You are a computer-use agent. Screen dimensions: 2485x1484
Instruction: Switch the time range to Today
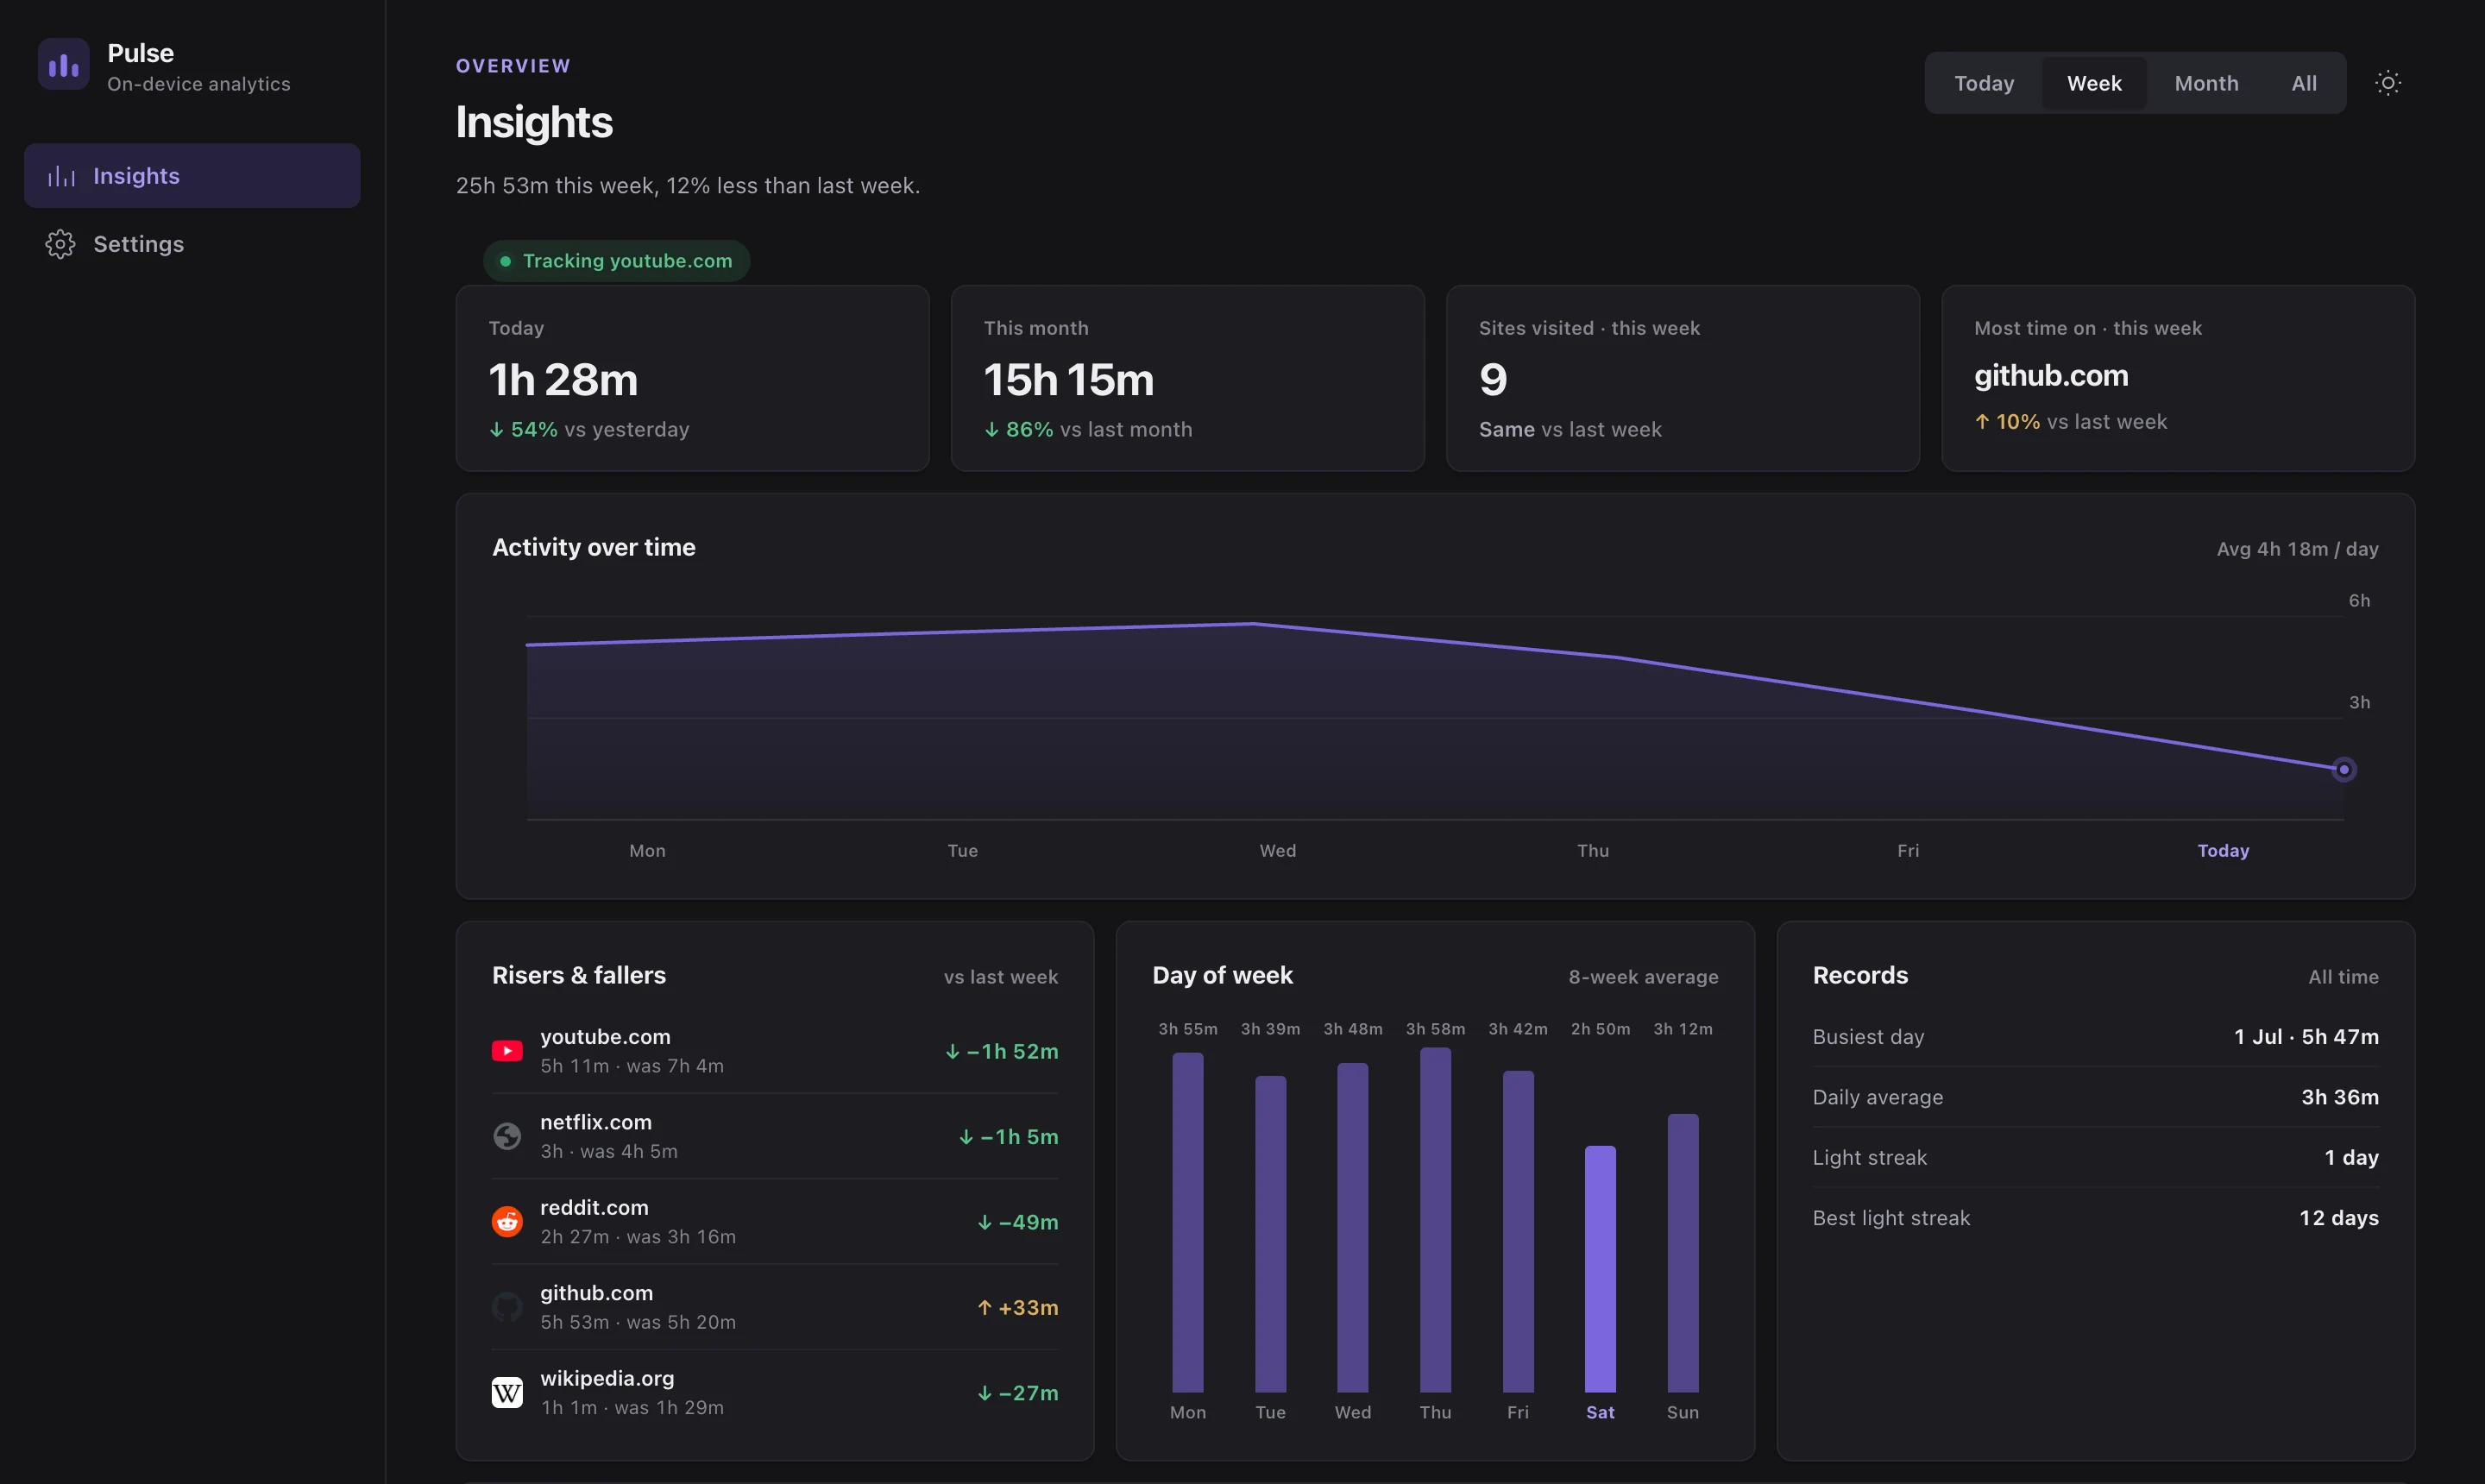(1983, 83)
